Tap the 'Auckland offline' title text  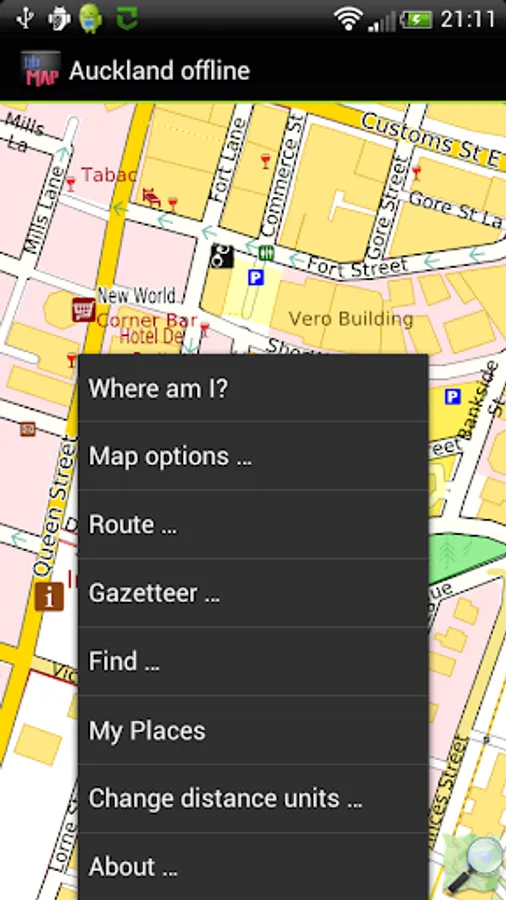[159, 71]
